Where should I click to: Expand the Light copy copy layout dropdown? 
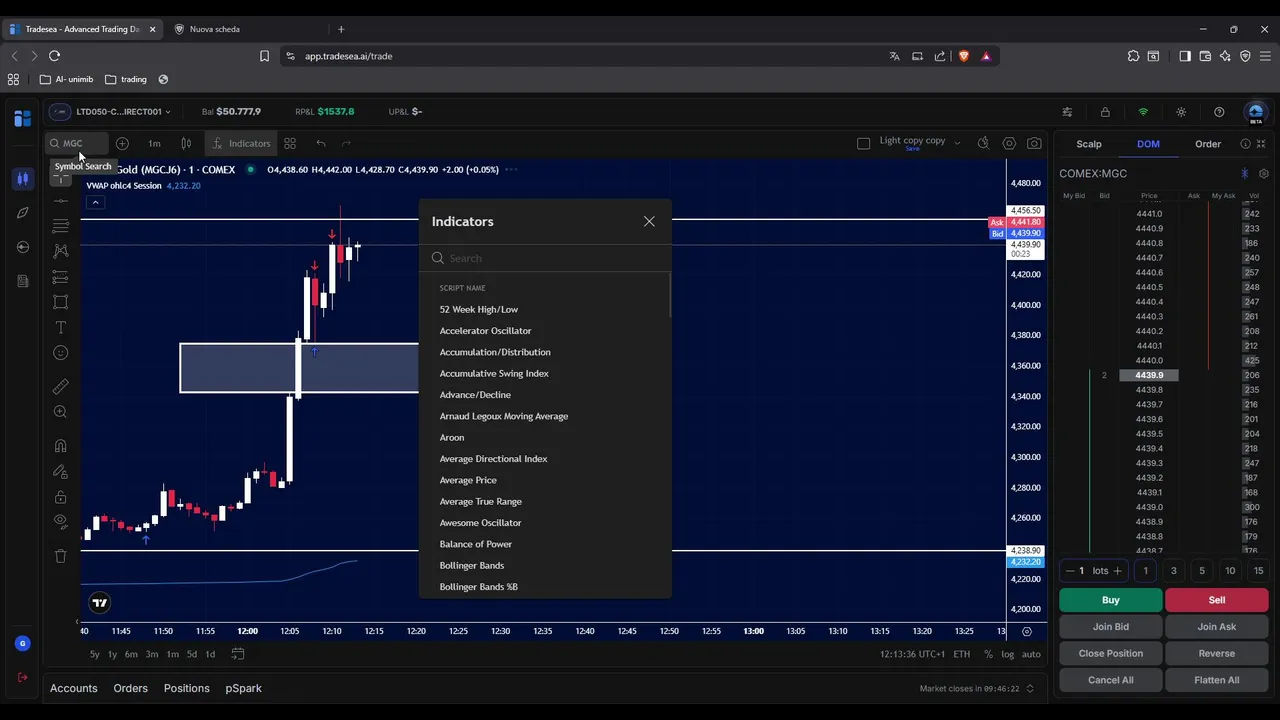957,143
